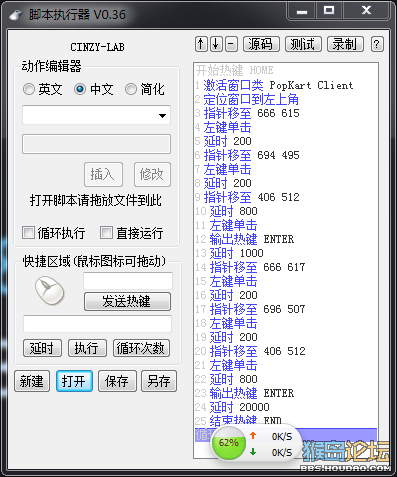This screenshot has width=397, height=477.
Task: Select the 英文 radio option
Action: pyautogui.click(x=43, y=89)
